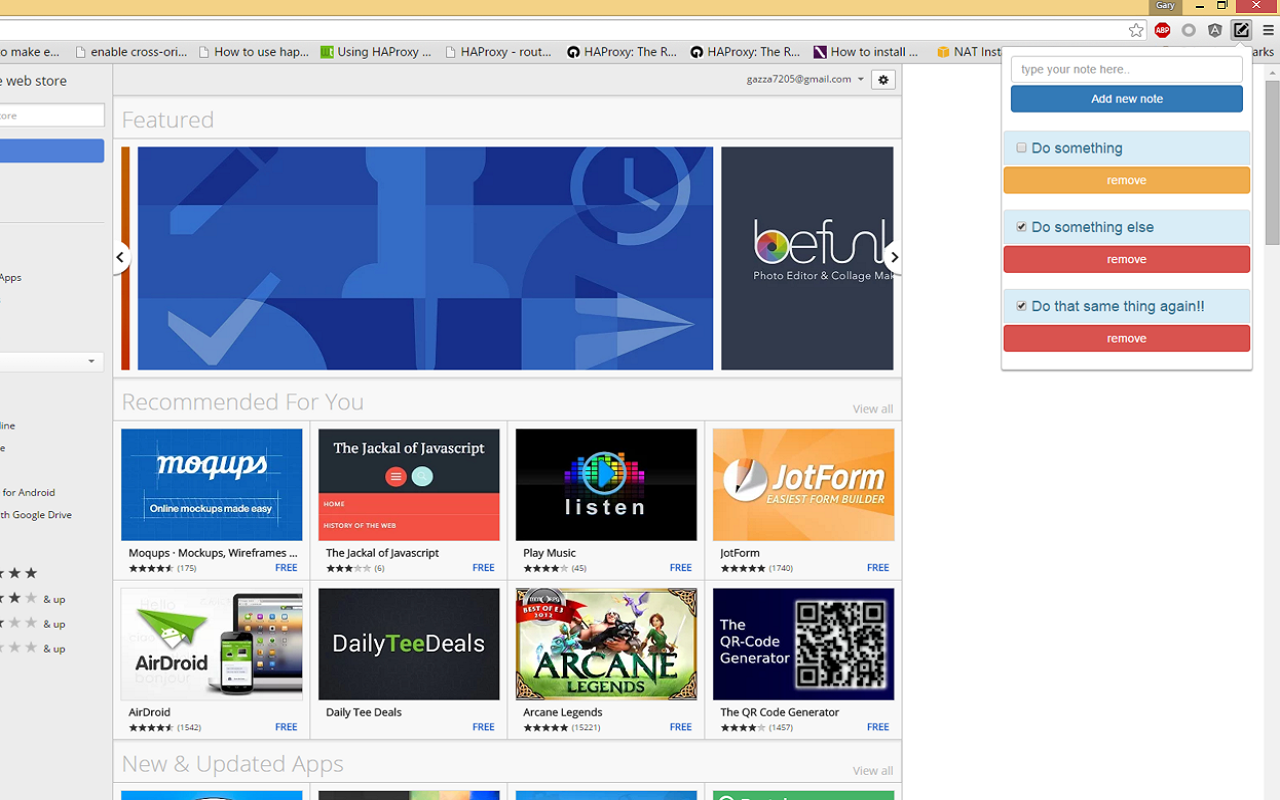Viewport: 1280px width, 800px height.
Task: Open the Daily Tee Deals thumbnail
Action: click(409, 644)
